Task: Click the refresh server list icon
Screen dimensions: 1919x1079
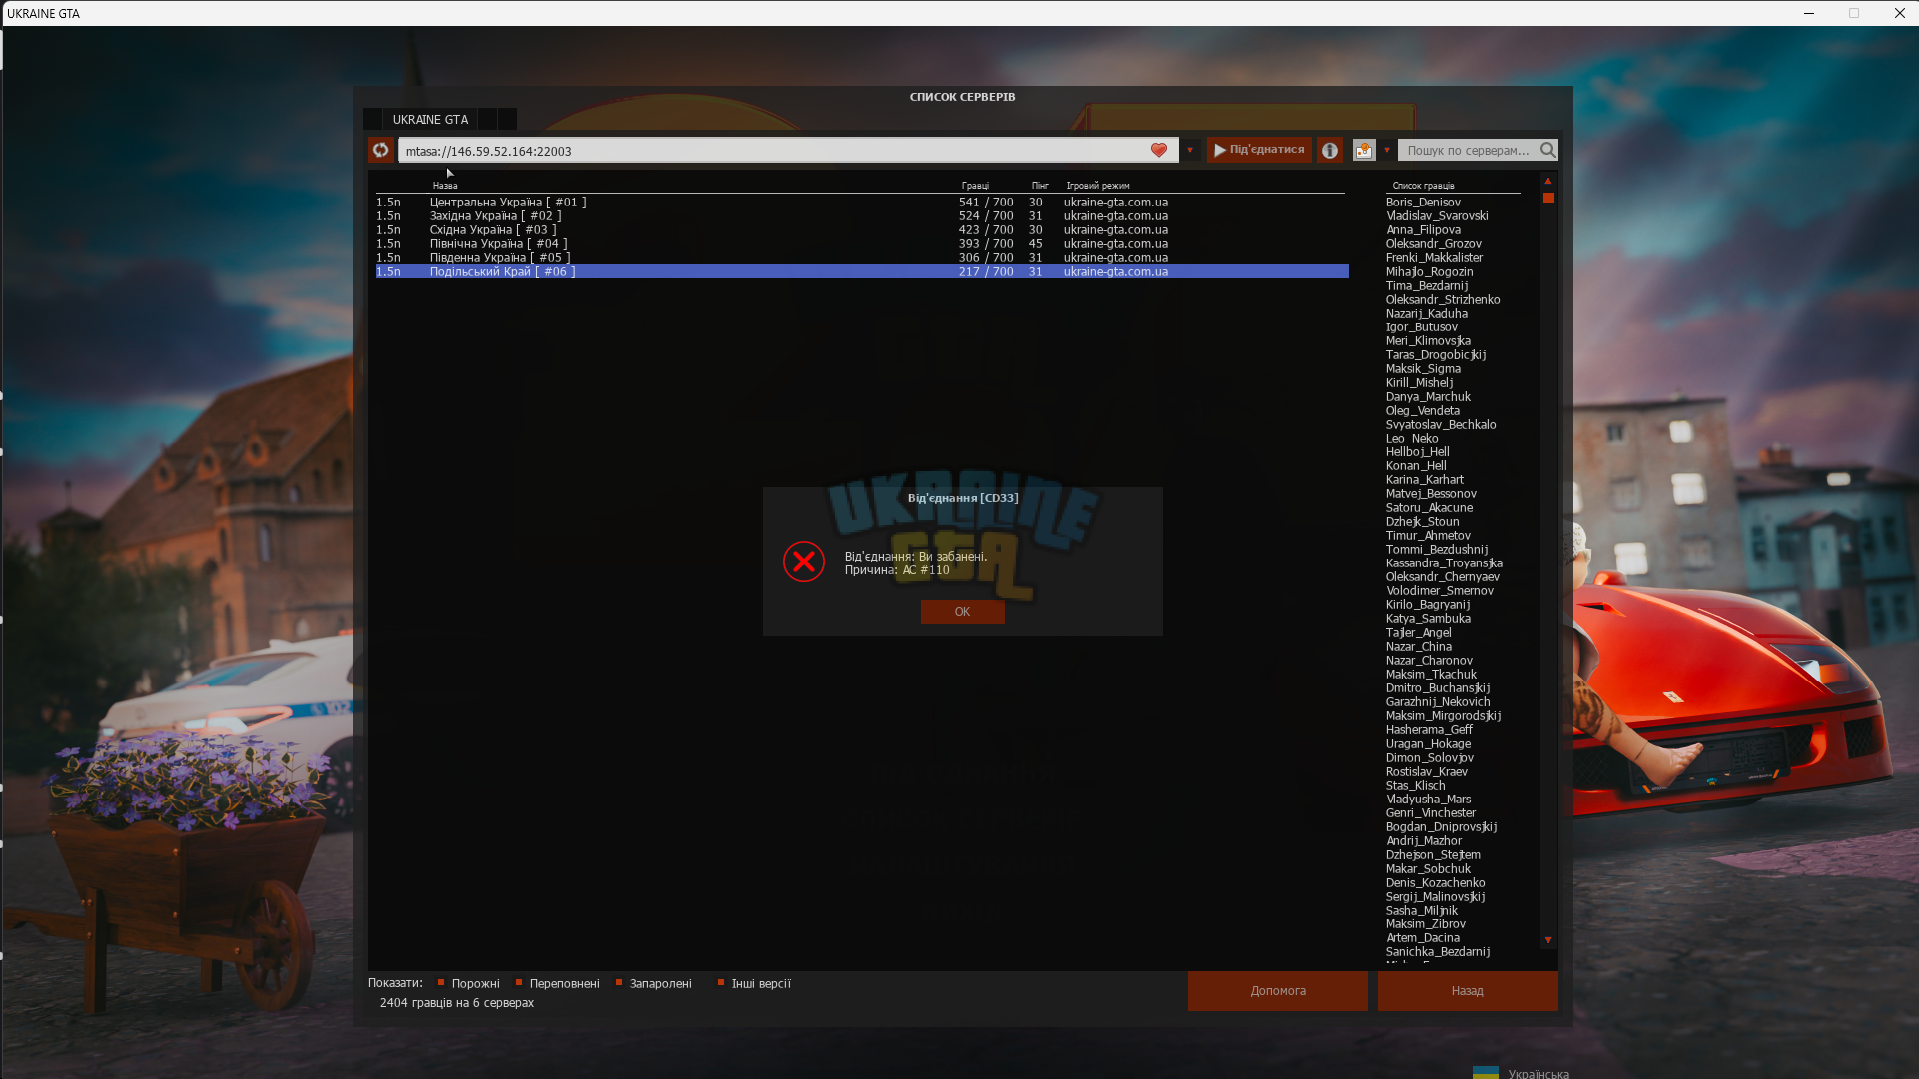Action: (381, 150)
